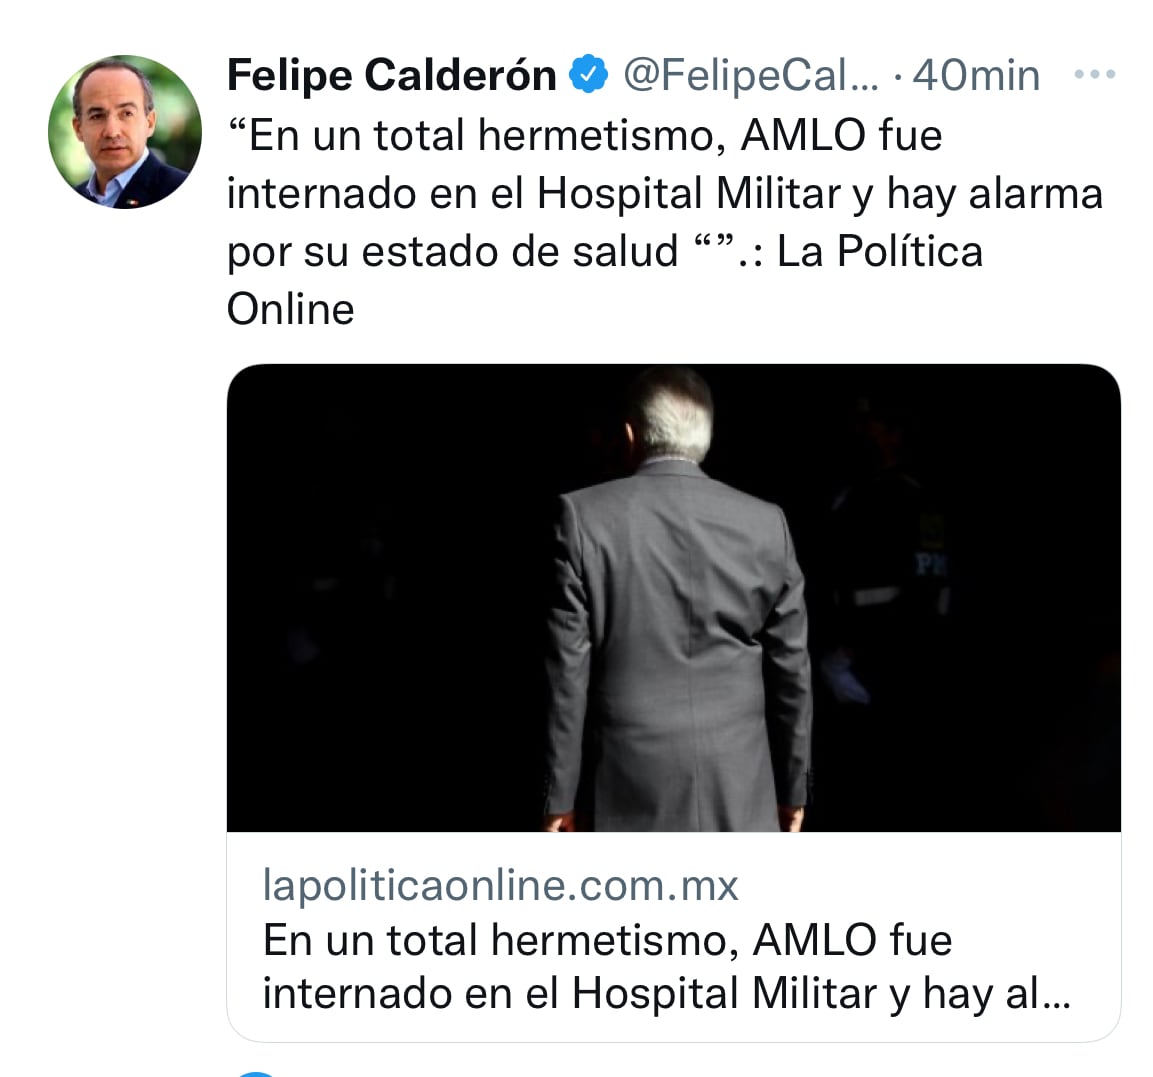Open the article preview photo
The height and width of the screenshot is (1077, 1153).
tap(674, 598)
